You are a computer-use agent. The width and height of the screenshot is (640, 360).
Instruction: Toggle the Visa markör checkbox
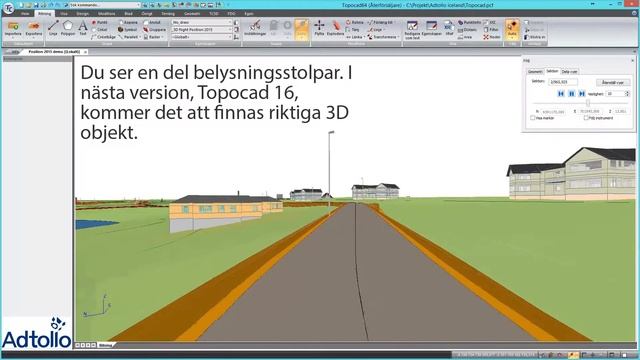tap(533, 118)
